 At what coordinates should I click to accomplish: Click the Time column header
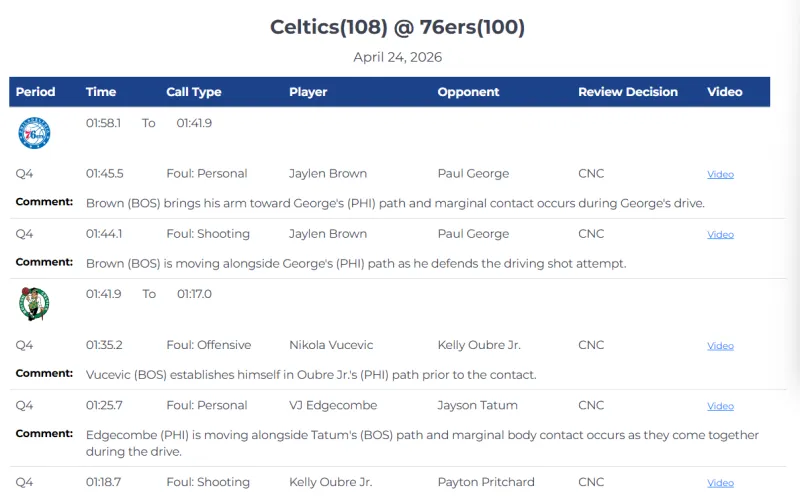click(x=101, y=92)
